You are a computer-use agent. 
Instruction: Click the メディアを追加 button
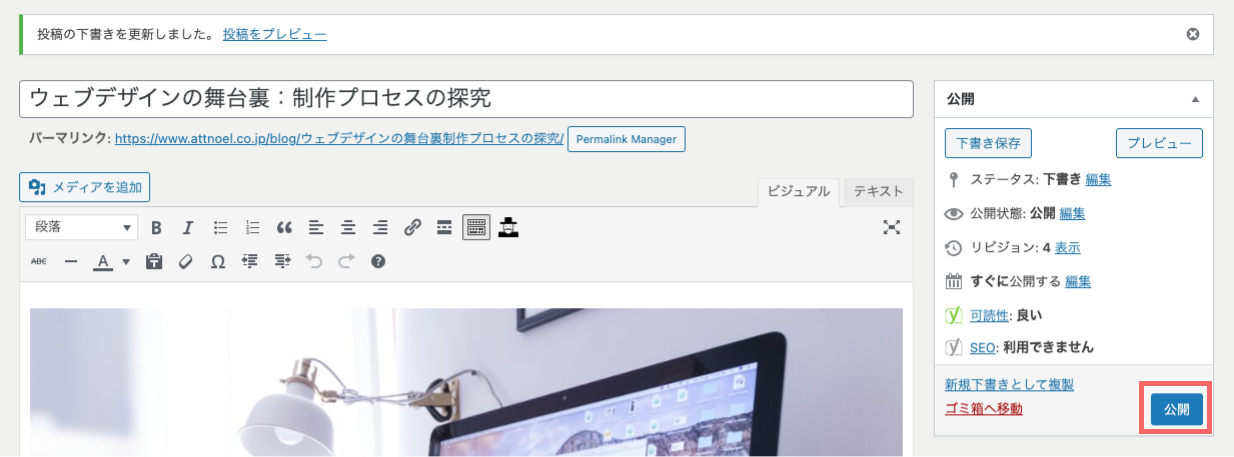pos(85,187)
